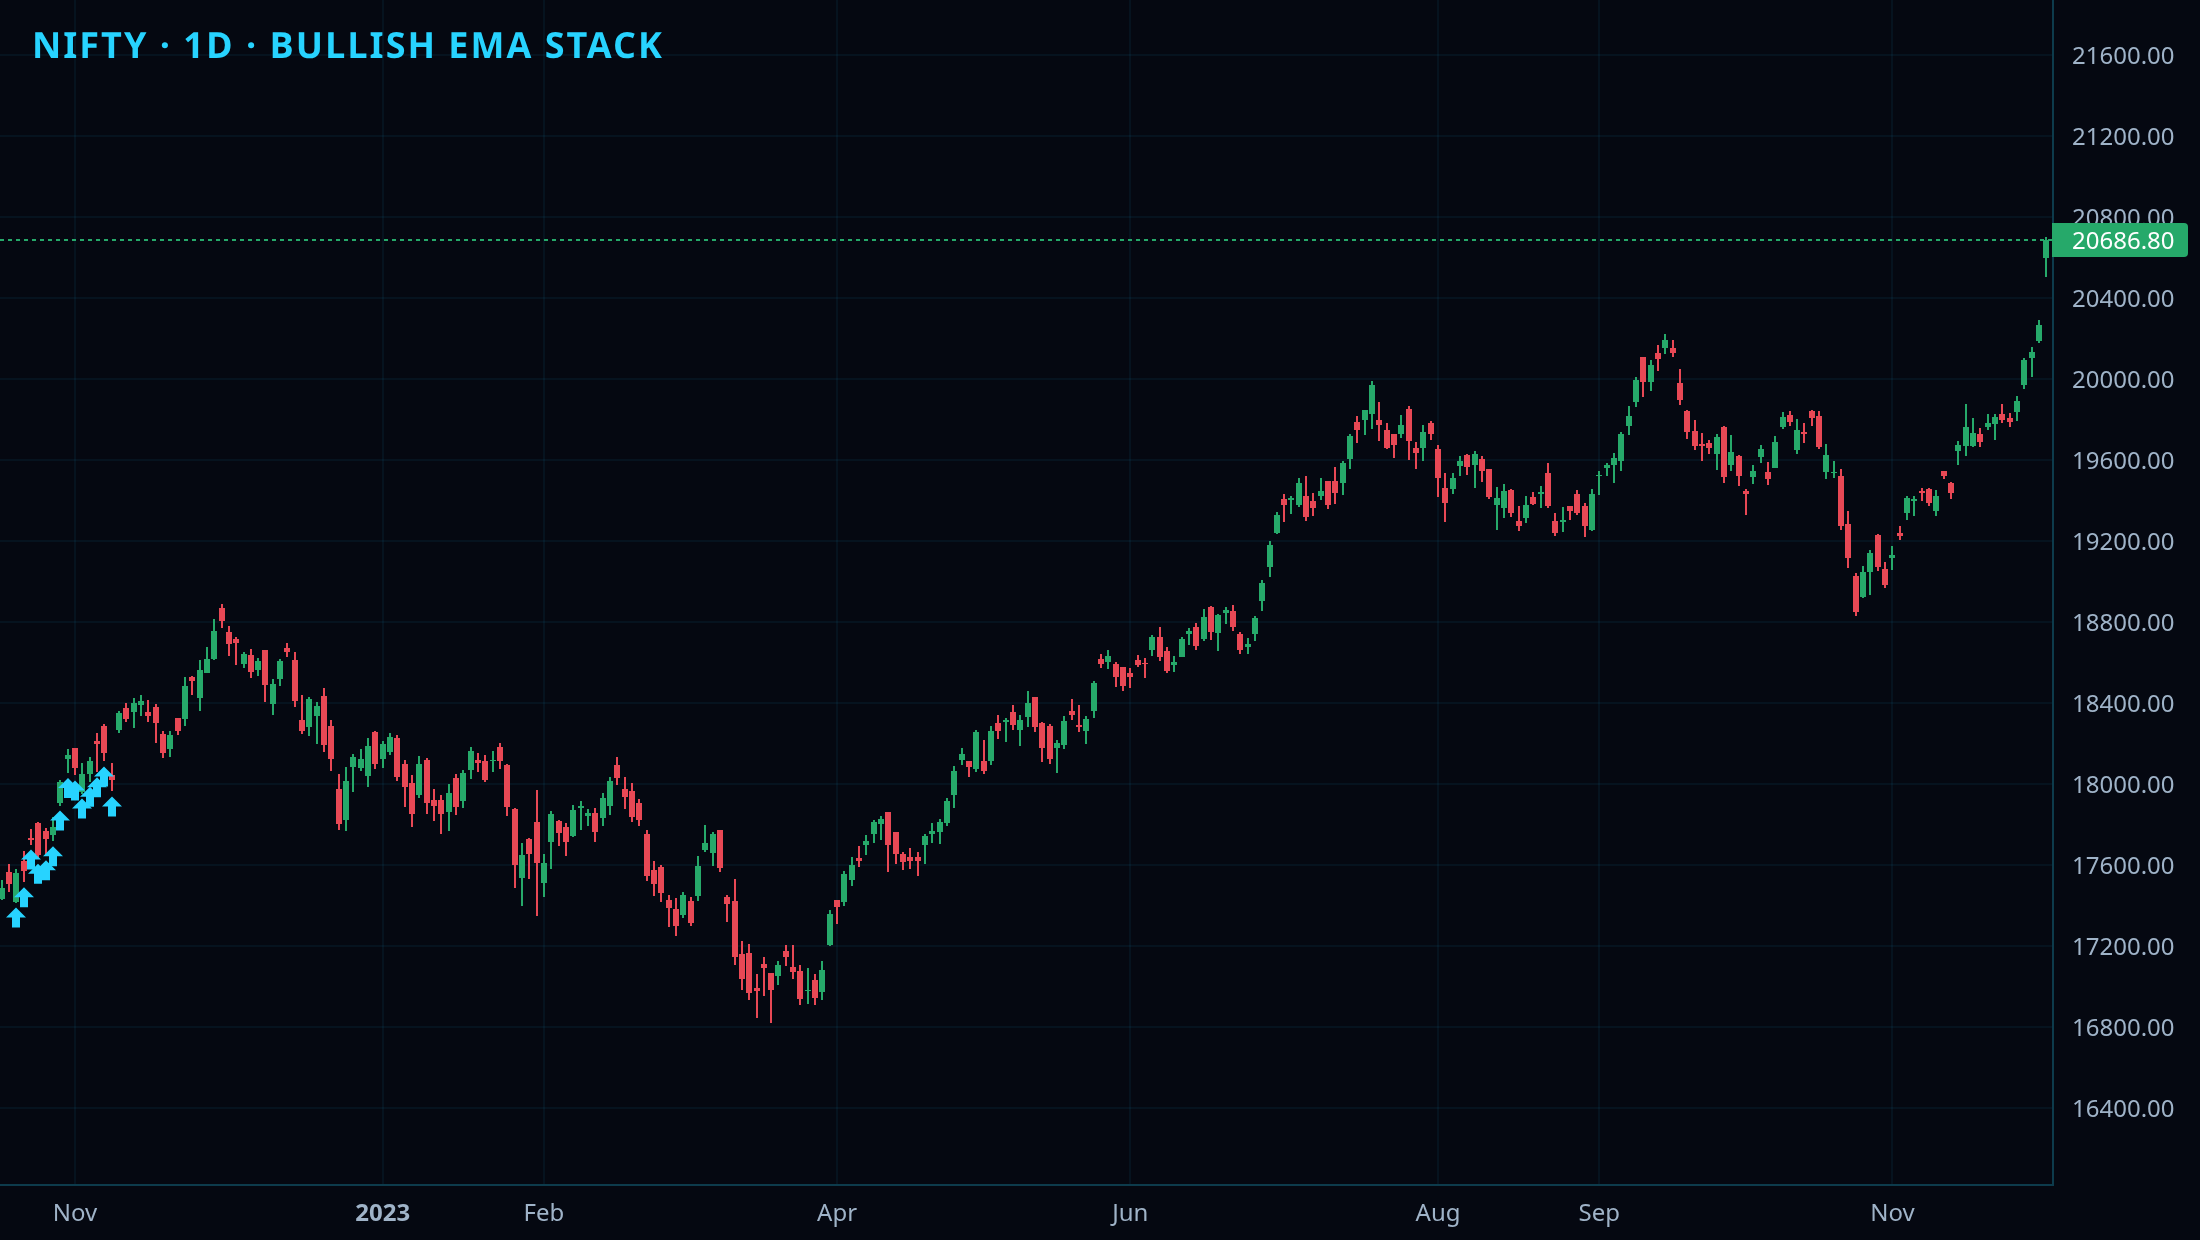
Task: Click the Nov label preceding 2023 on the axis
Action: [x=75, y=1212]
